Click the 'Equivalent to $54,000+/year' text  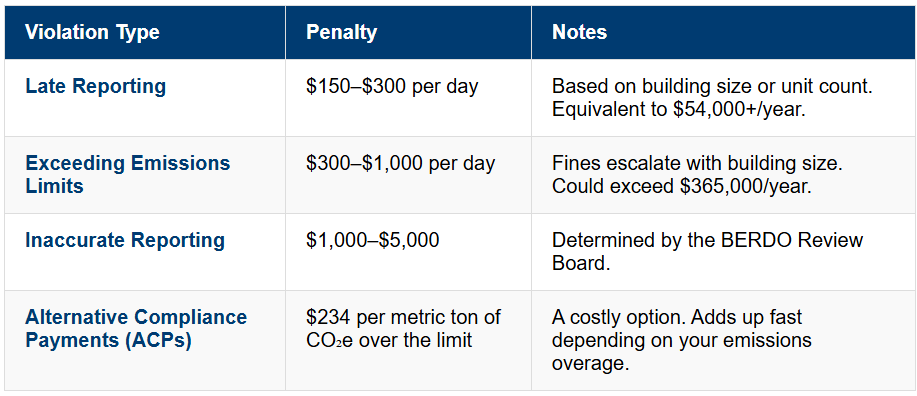(679, 109)
